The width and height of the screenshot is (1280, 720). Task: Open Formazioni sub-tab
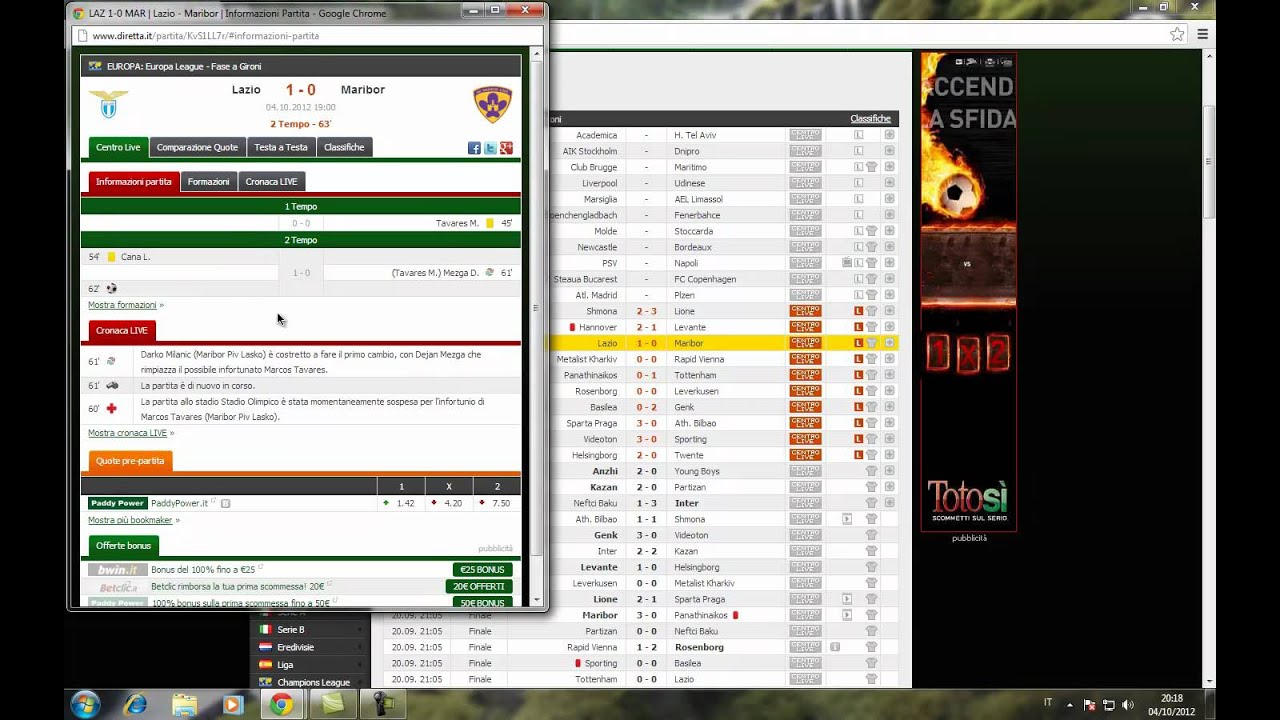coord(209,182)
